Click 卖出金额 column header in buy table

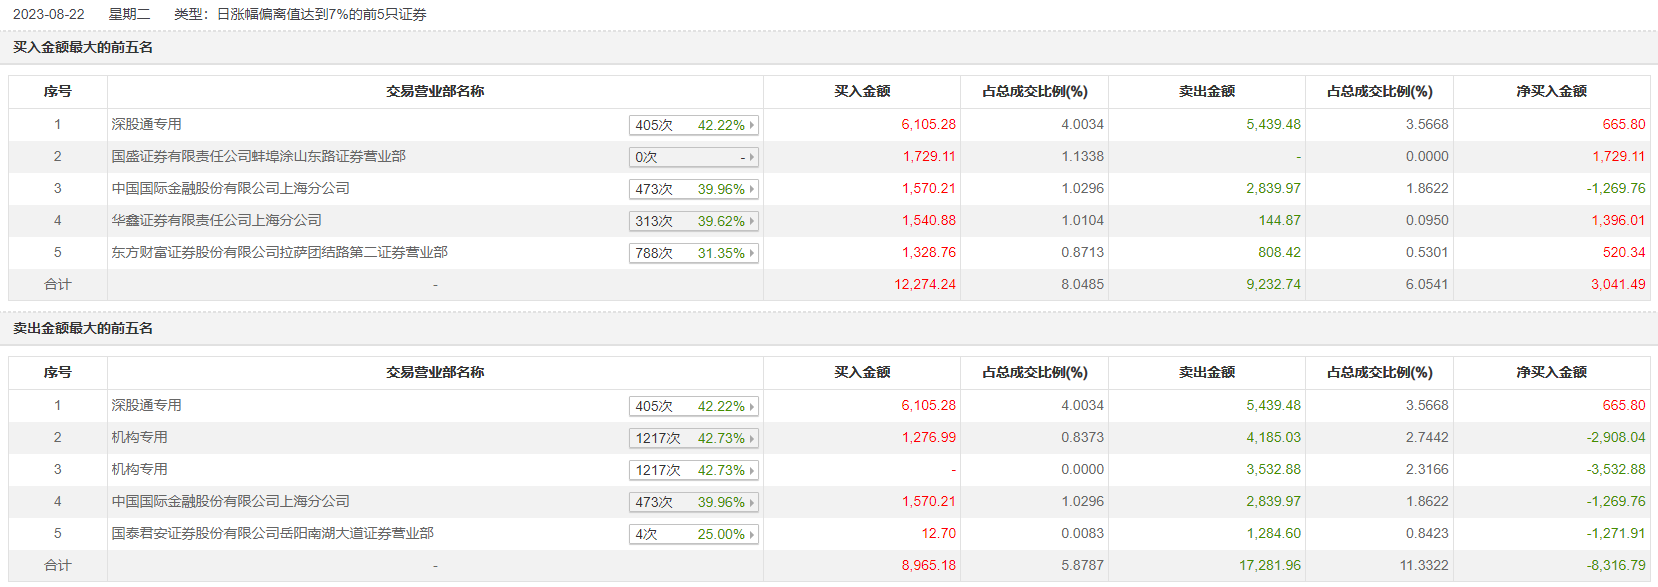tap(1207, 92)
